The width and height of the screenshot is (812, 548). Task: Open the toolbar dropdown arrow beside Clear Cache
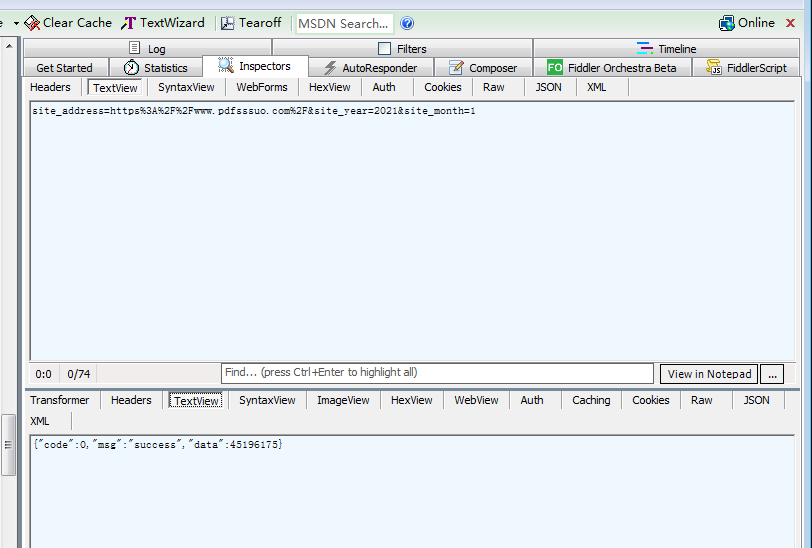[16, 24]
